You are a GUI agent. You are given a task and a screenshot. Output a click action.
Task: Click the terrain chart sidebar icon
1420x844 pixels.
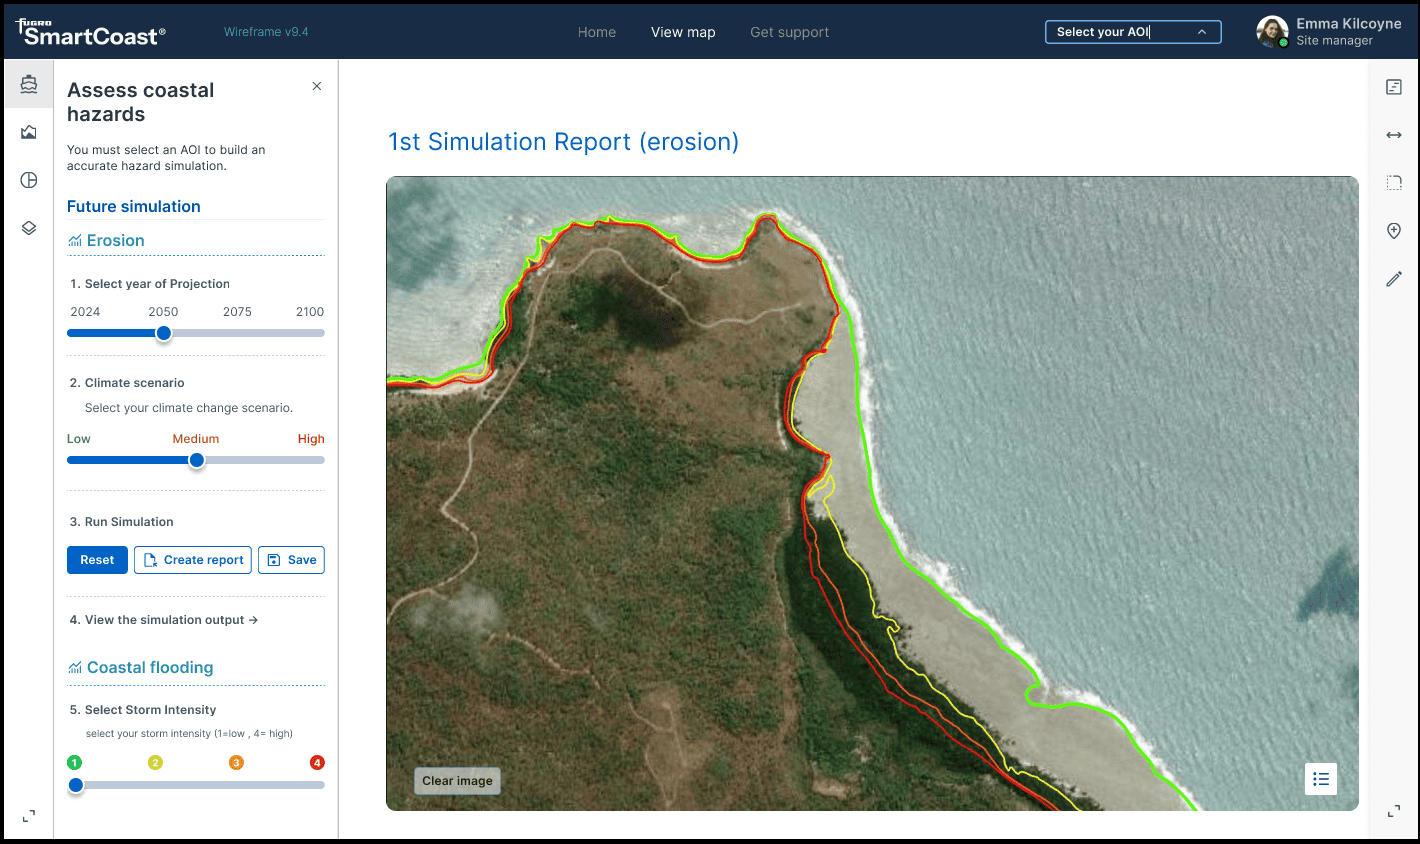[x=29, y=132]
